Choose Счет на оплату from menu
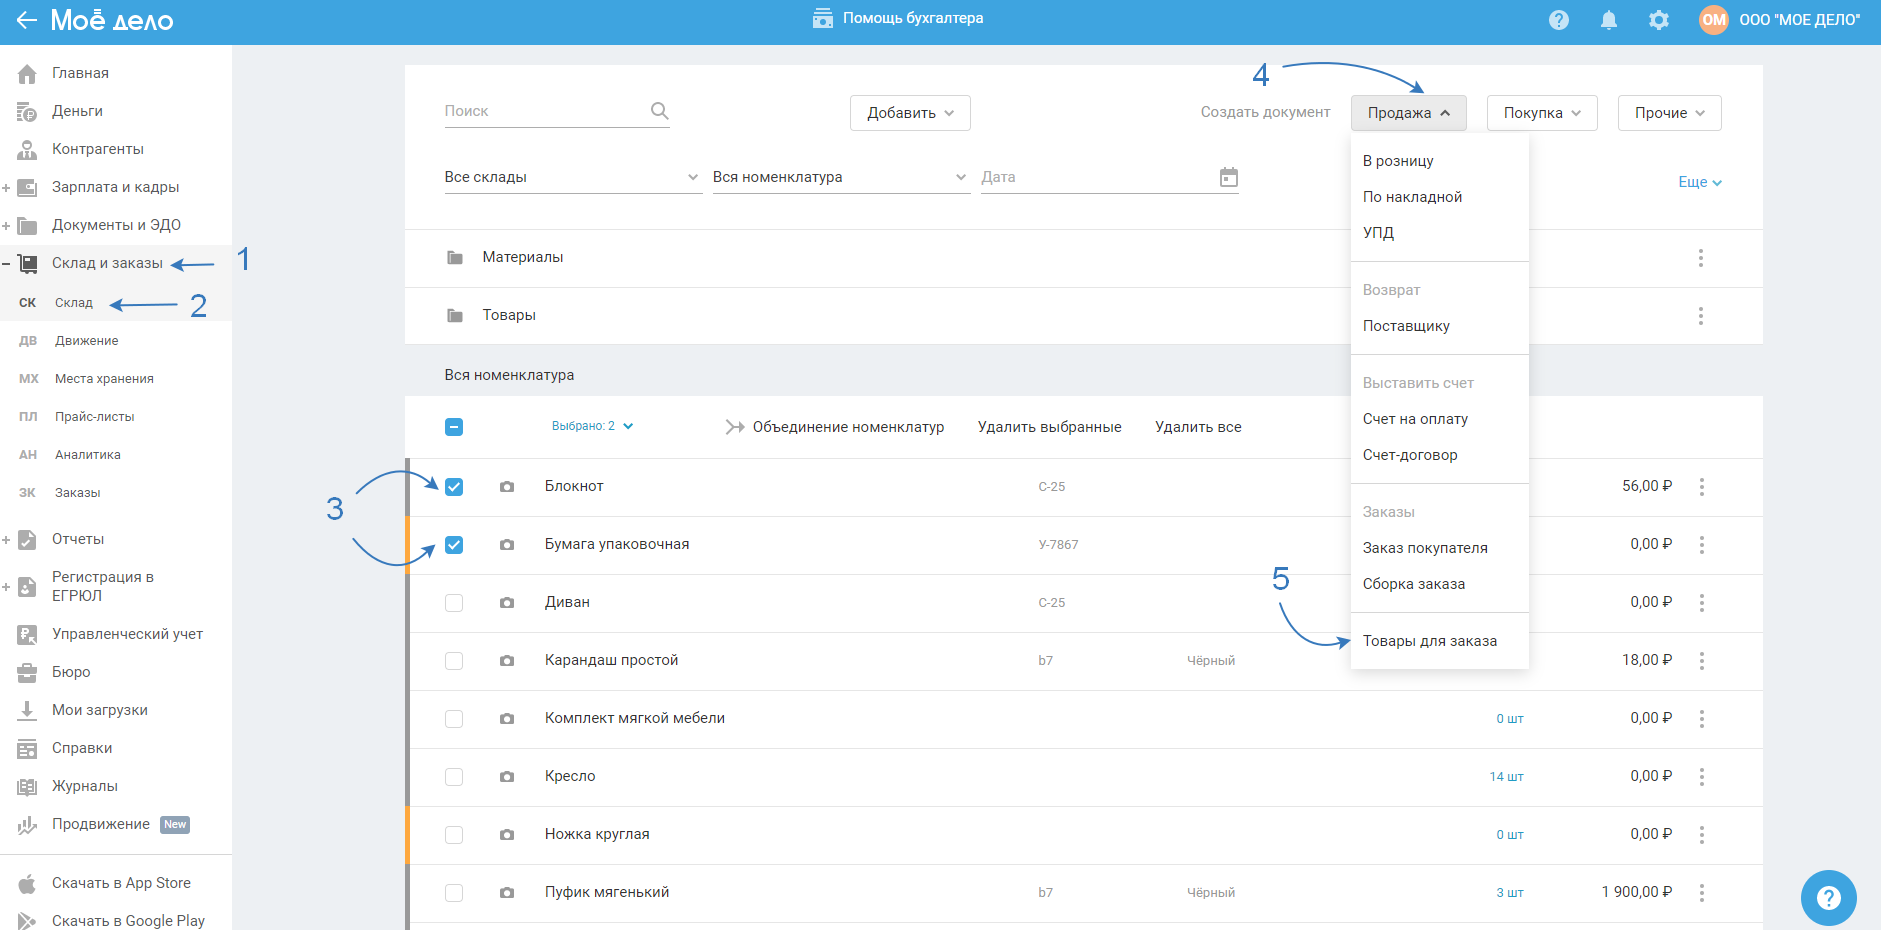The width and height of the screenshot is (1881, 930). point(1414,419)
